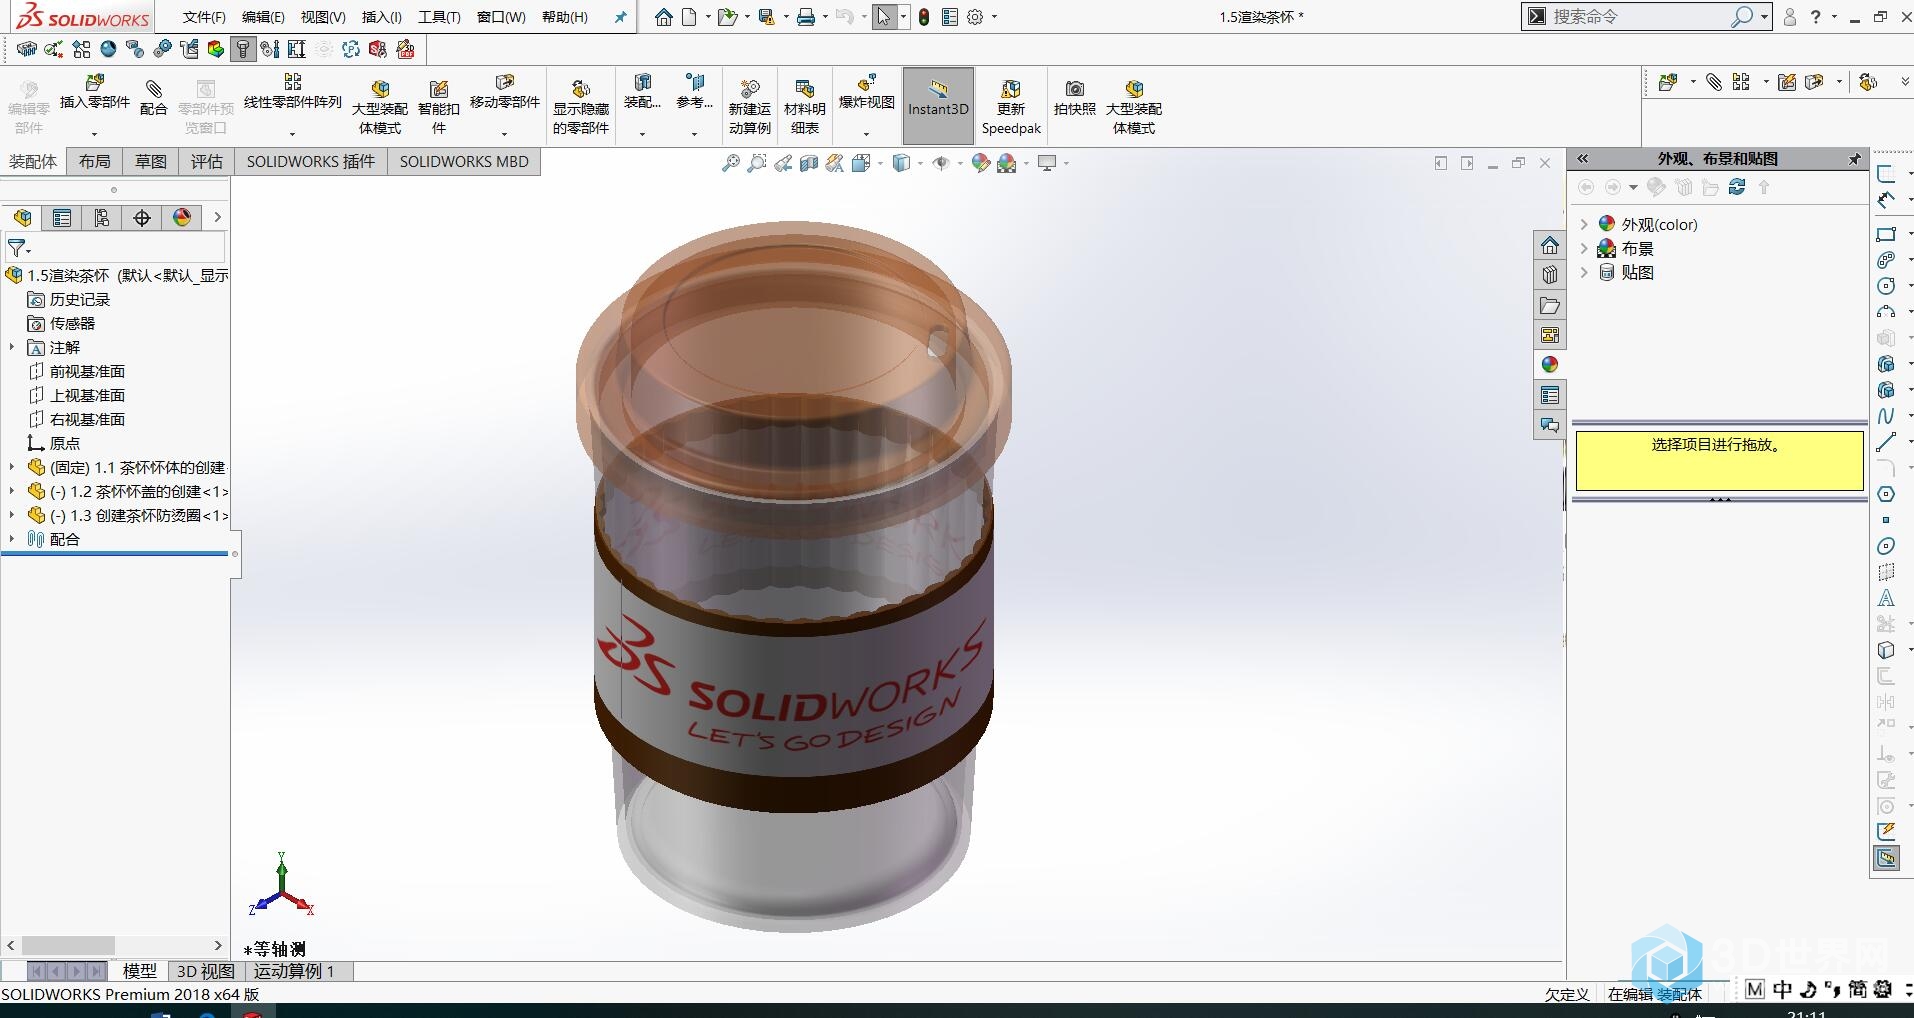Viewport: 1914px width, 1018px height.
Task: Open the 工具(T) menu
Action: coord(439,17)
